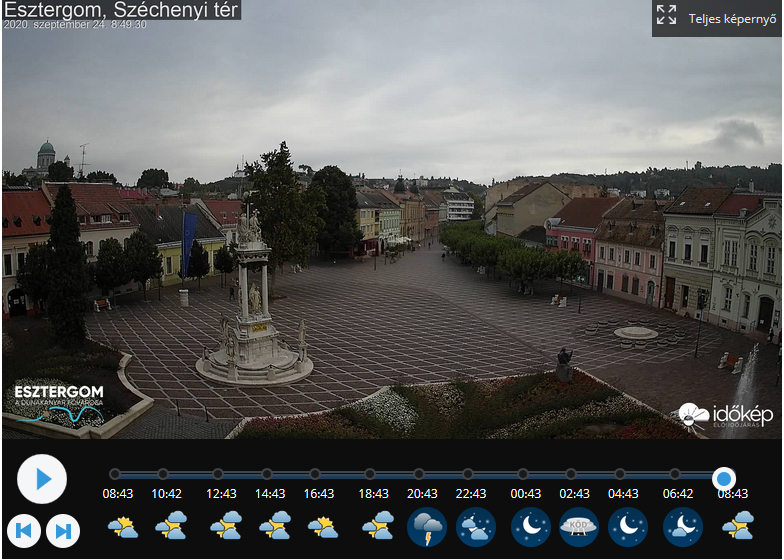Select the 14:43 timeline marker
Screen dimensions: 784x560
click(267, 474)
